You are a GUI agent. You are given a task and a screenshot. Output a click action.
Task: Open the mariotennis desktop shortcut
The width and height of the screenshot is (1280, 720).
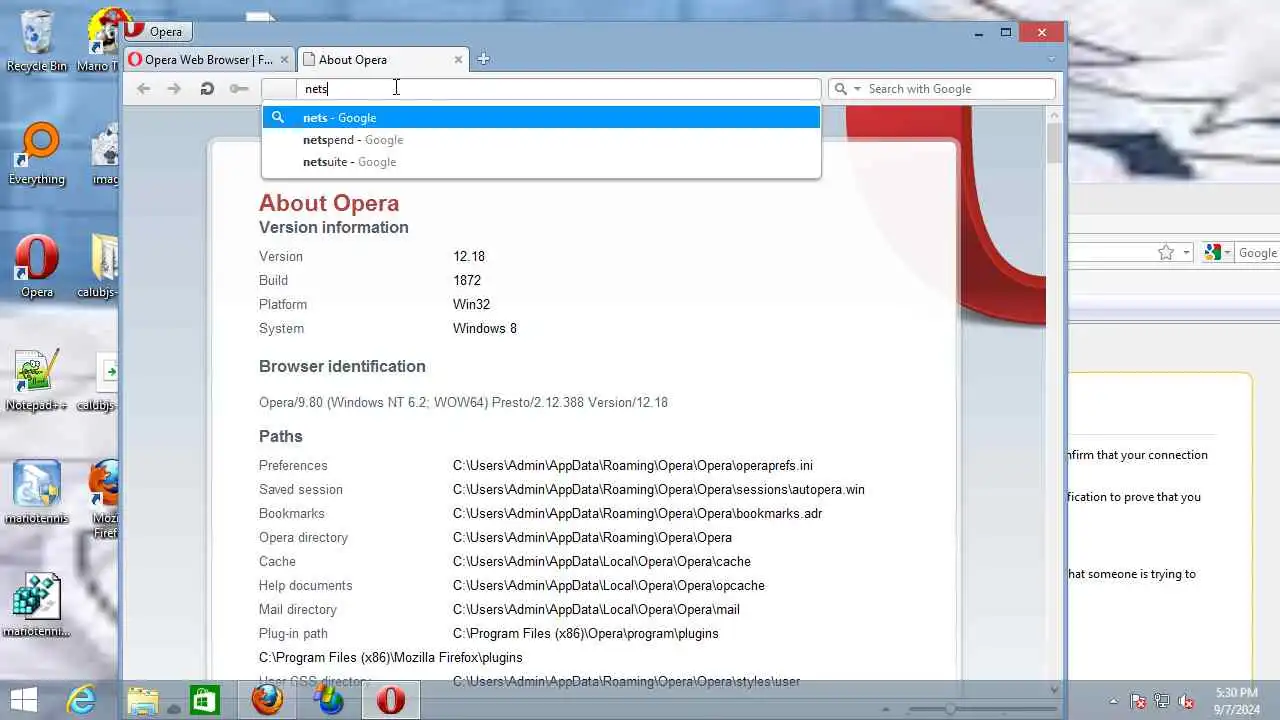tap(37, 493)
